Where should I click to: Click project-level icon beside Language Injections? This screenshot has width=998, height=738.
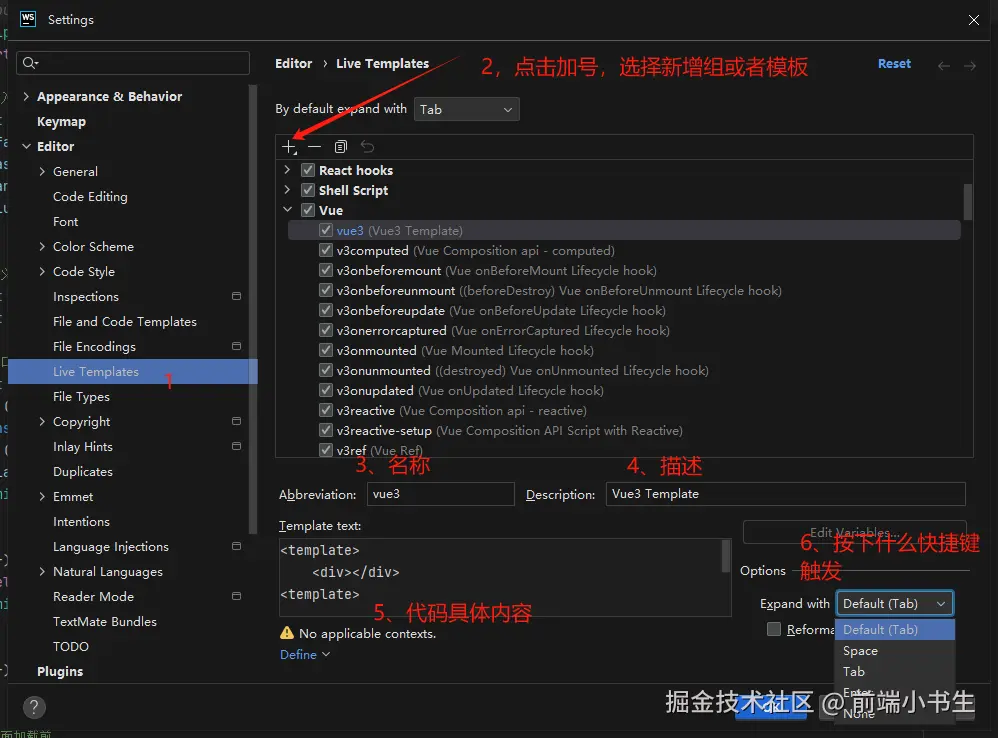click(236, 546)
